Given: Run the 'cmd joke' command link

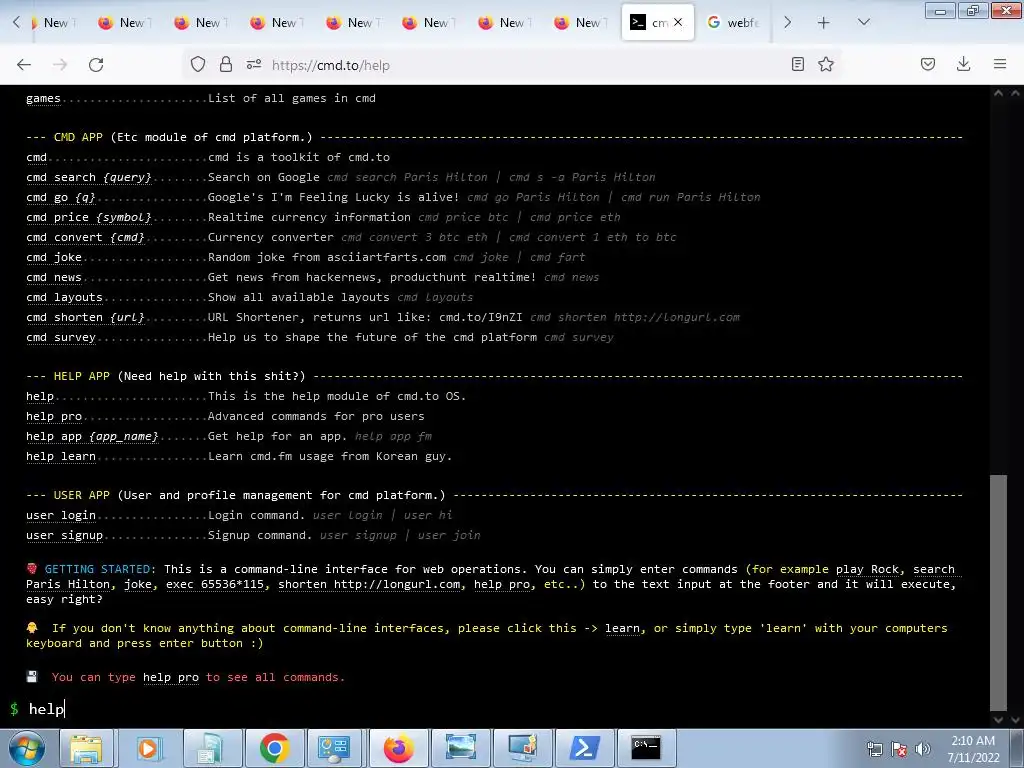Looking at the screenshot, I should [x=54, y=257].
